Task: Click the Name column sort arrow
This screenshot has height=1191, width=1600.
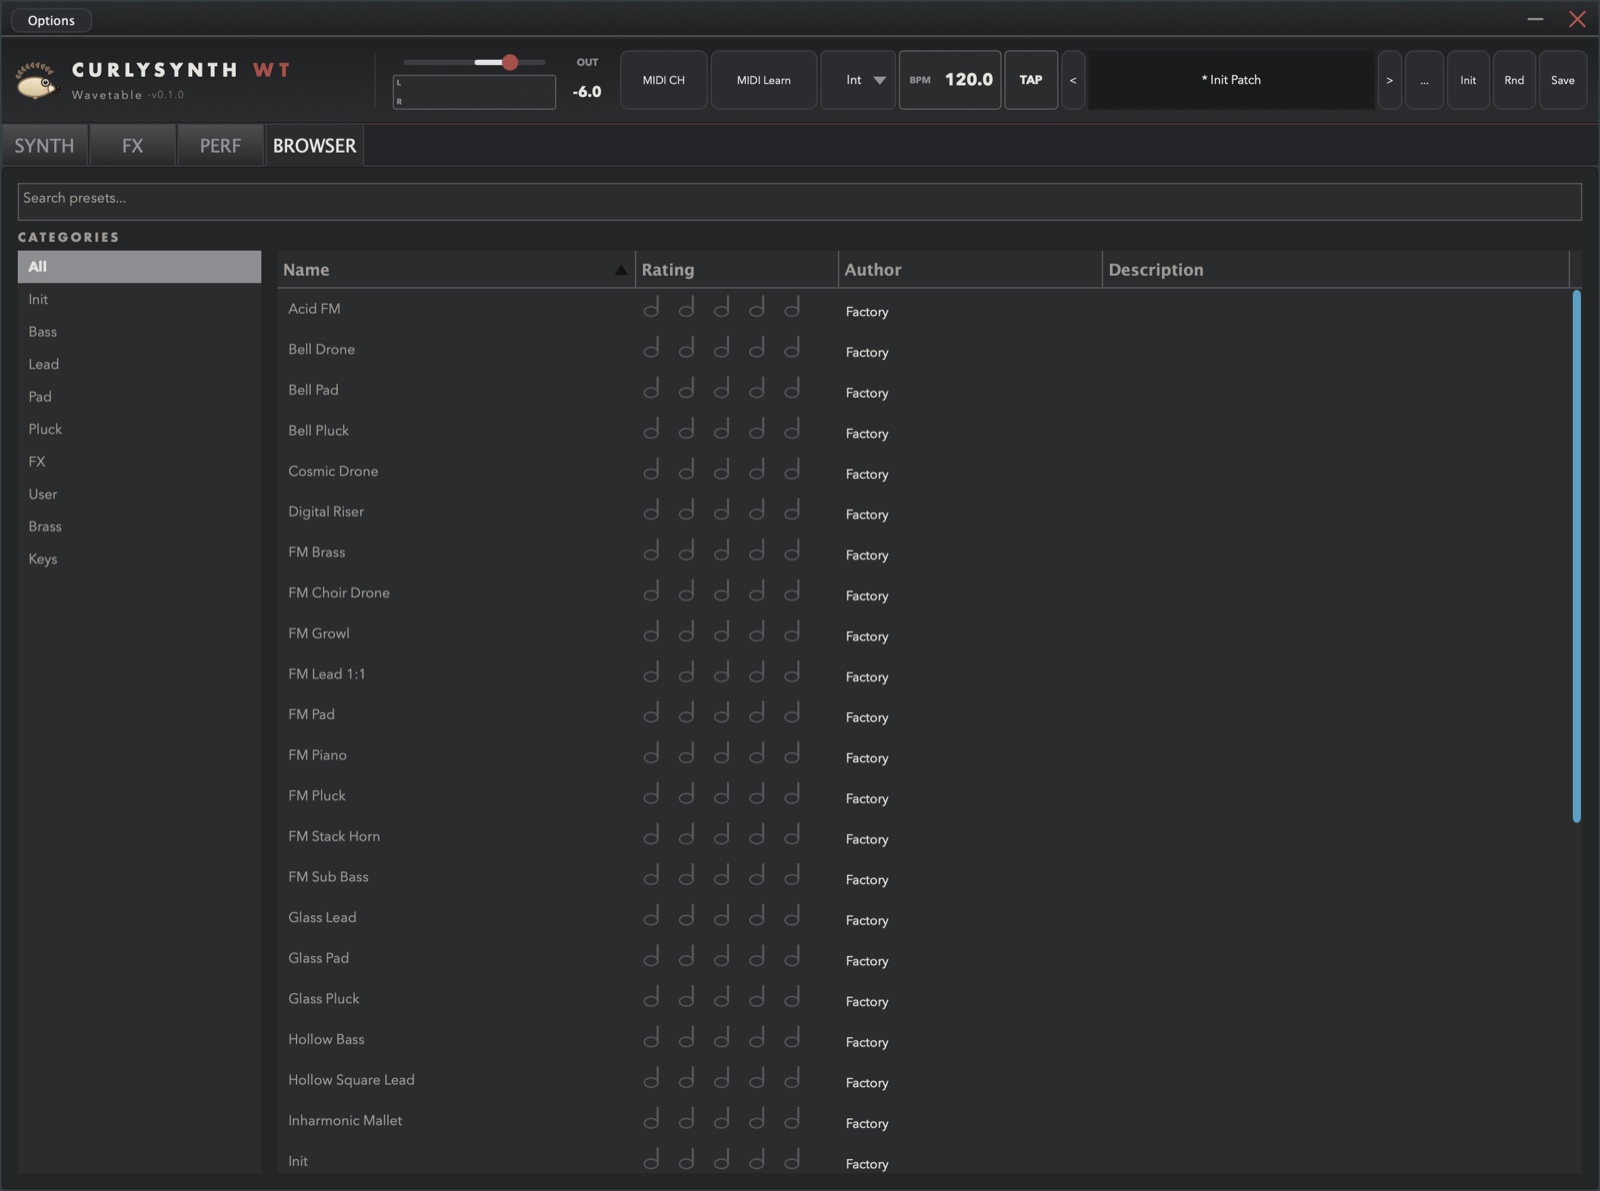Action: 621,270
